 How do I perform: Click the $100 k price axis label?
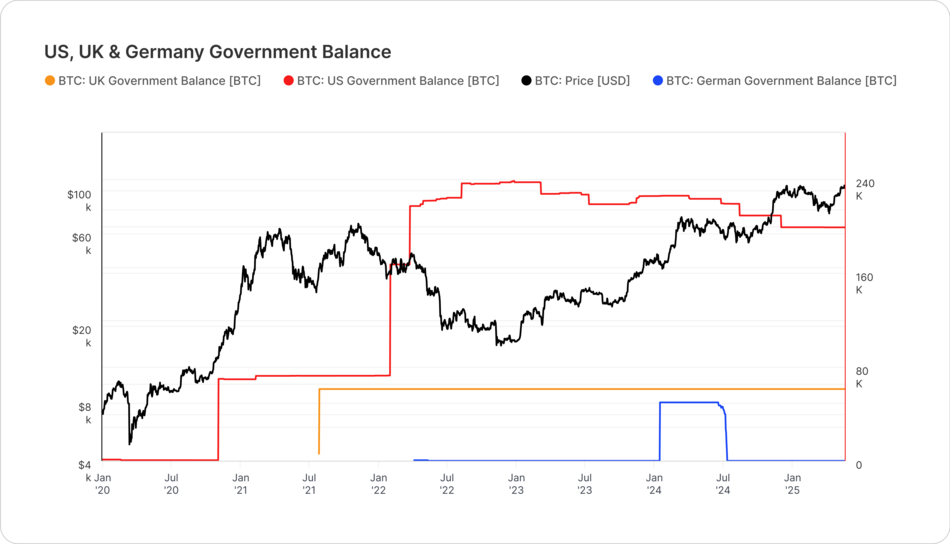[x=79, y=201]
